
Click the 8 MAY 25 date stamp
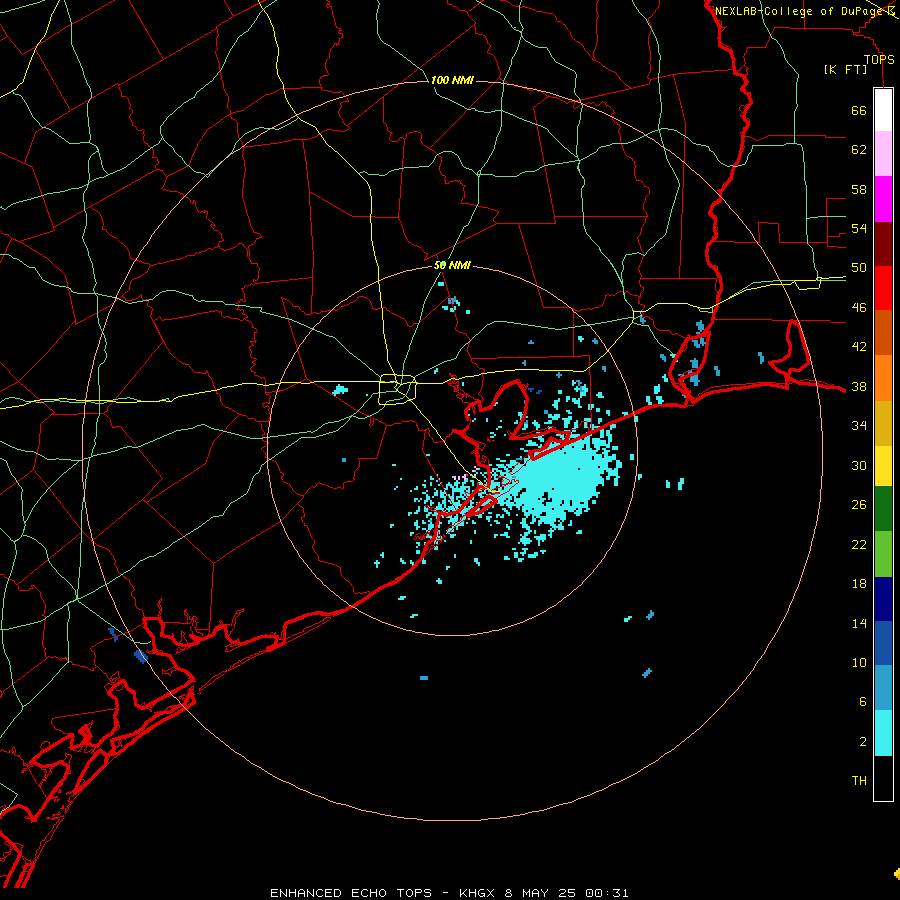click(540, 893)
